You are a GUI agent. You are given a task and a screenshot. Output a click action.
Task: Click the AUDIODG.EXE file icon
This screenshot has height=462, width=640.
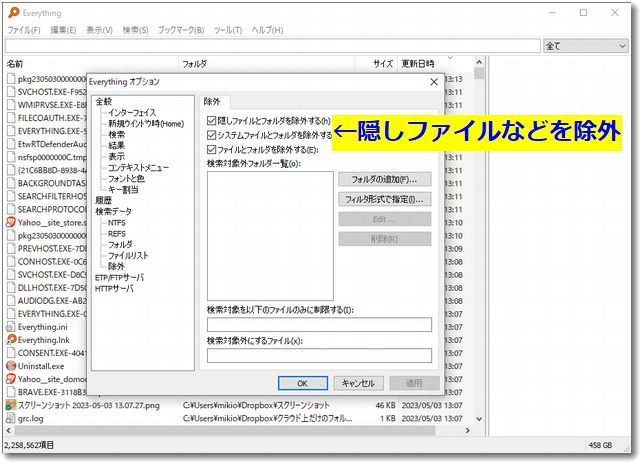pos(11,301)
